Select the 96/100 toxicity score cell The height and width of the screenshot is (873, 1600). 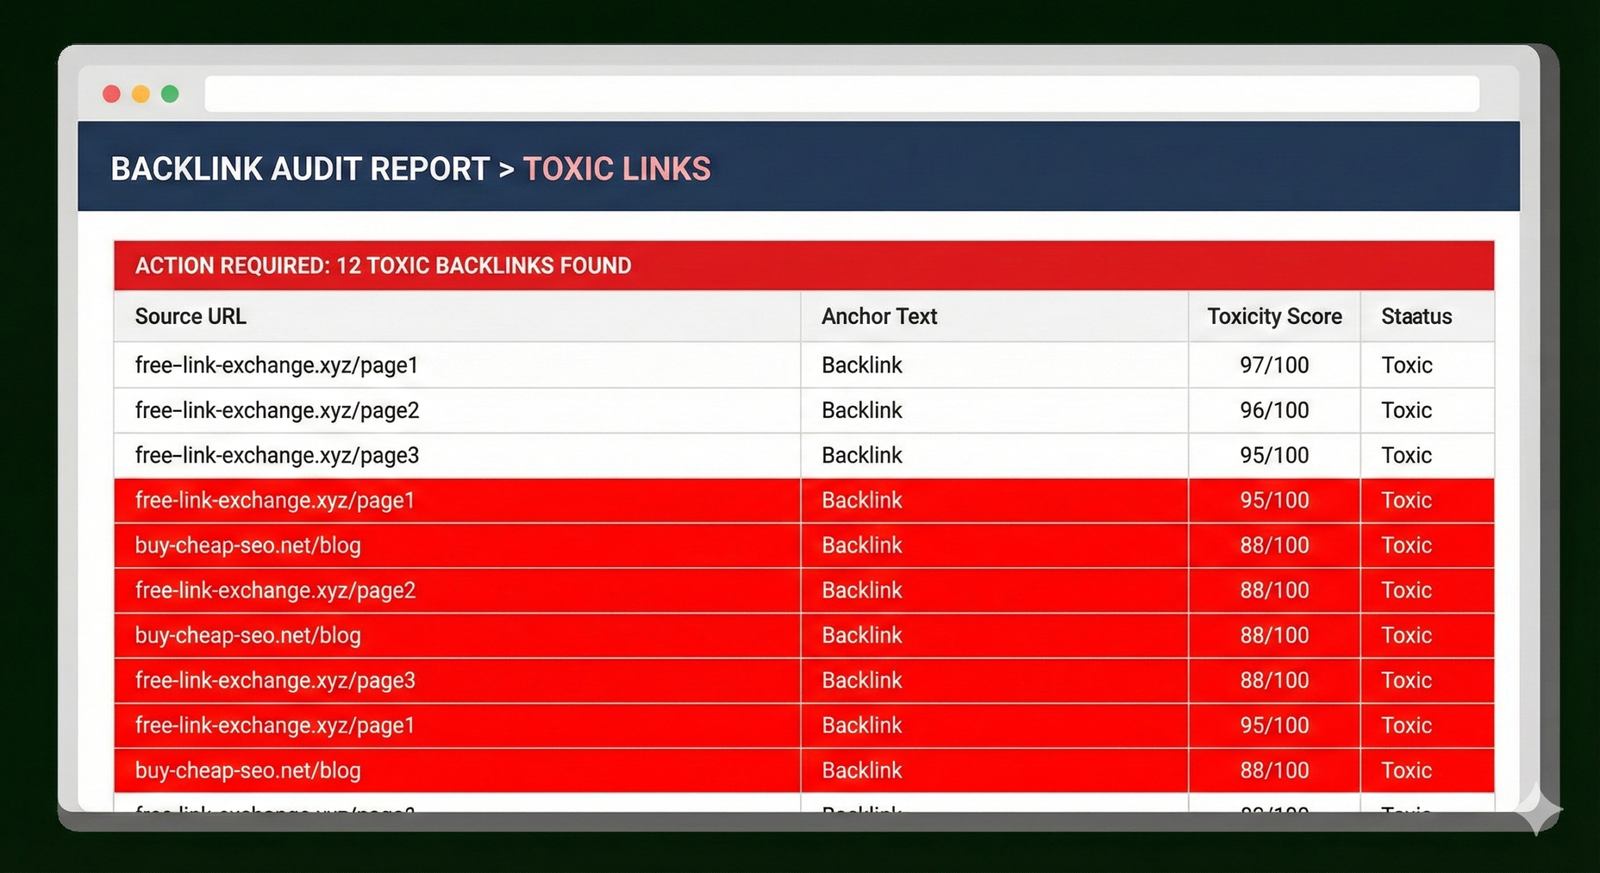tap(1274, 411)
